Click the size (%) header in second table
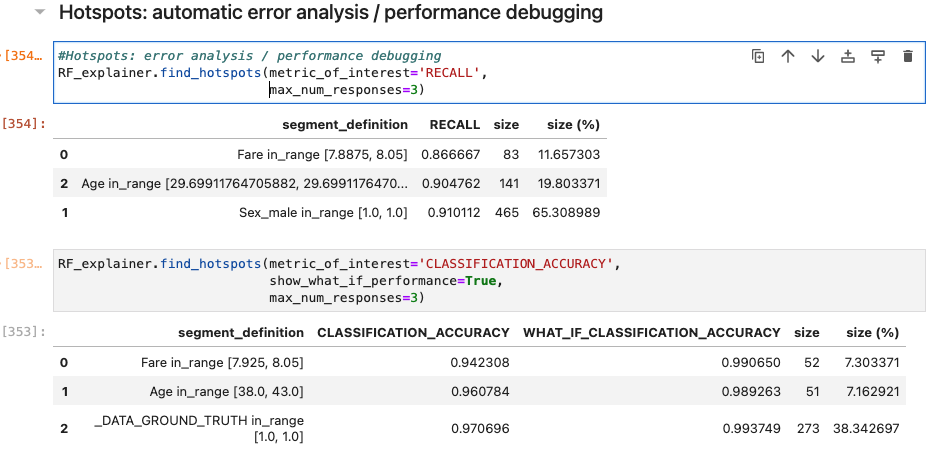The image size is (934, 457). (x=873, y=332)
